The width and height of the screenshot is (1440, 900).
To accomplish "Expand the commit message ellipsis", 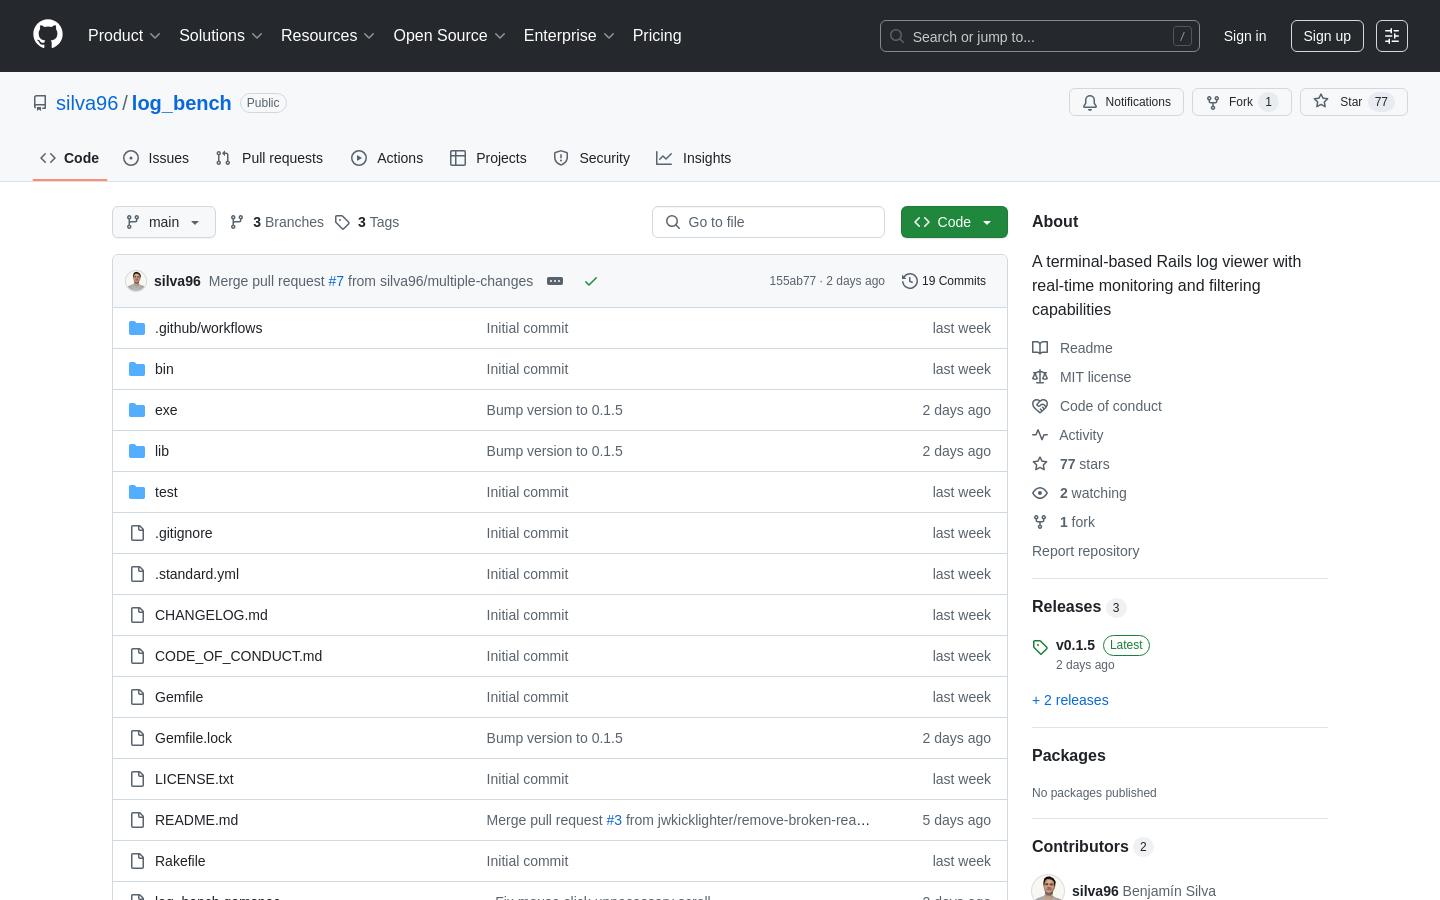I will pos(555,281).
